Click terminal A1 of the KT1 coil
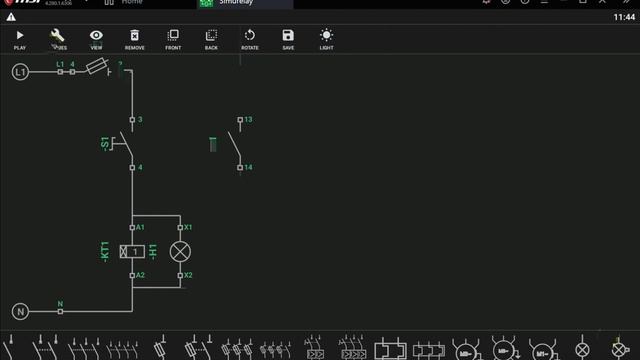Screen dimensions: 640x360 (132, 227)
